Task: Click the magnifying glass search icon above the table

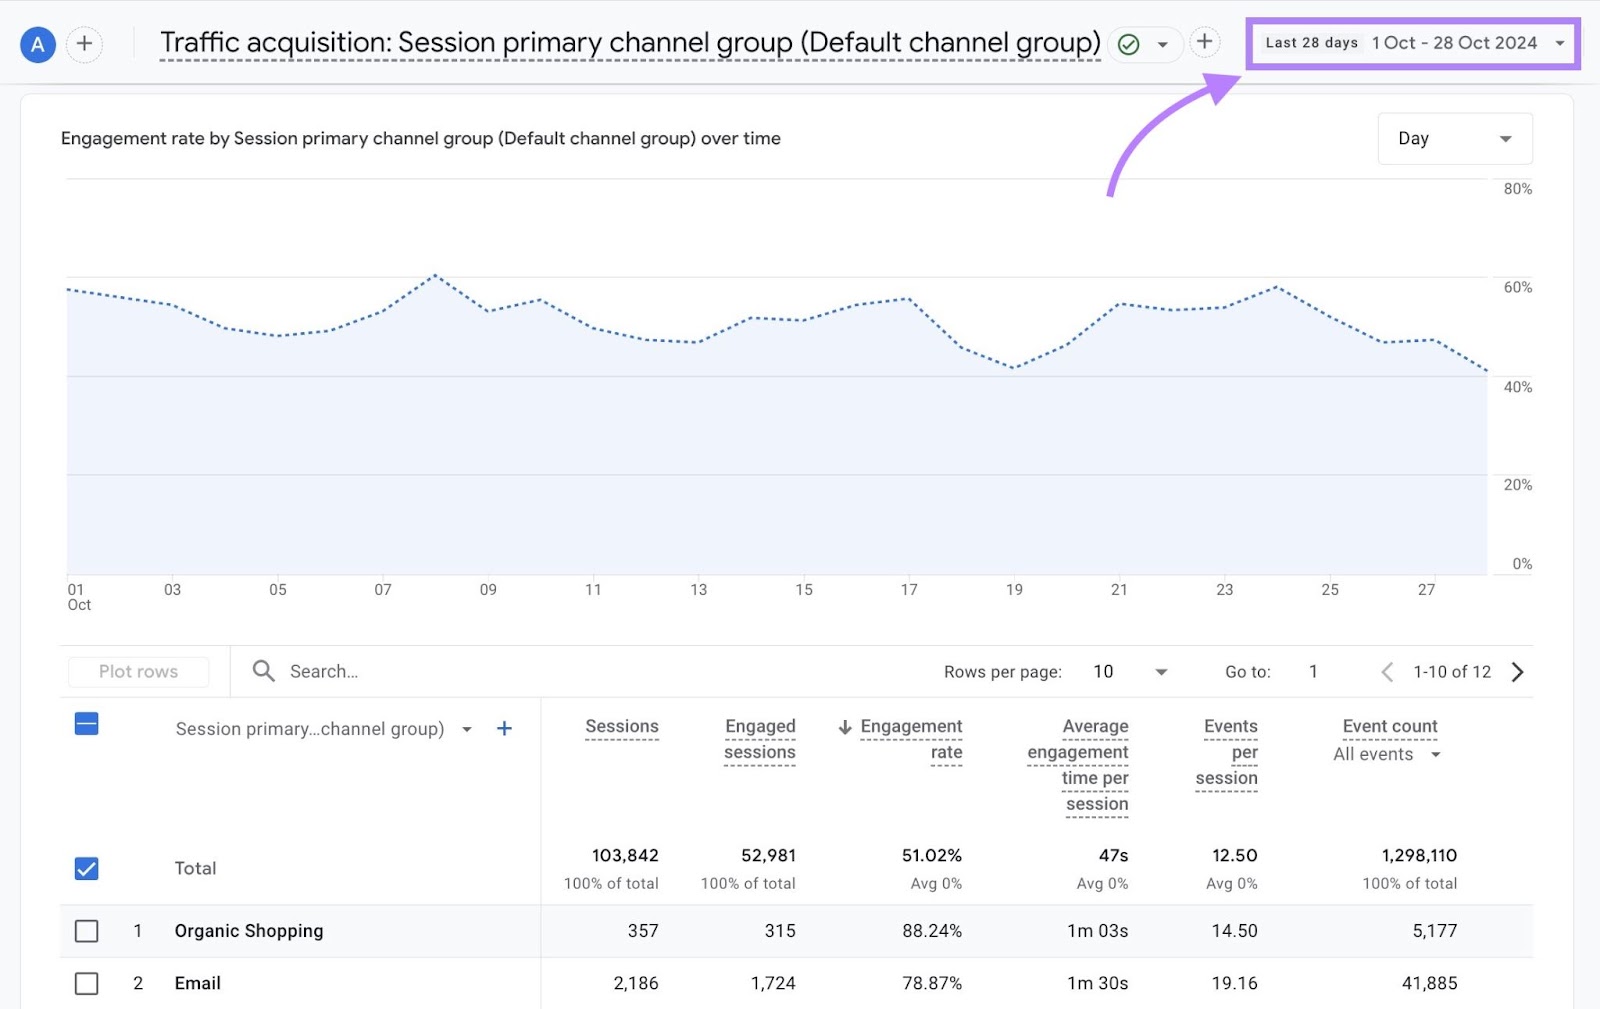Action: tap(262, 671)
